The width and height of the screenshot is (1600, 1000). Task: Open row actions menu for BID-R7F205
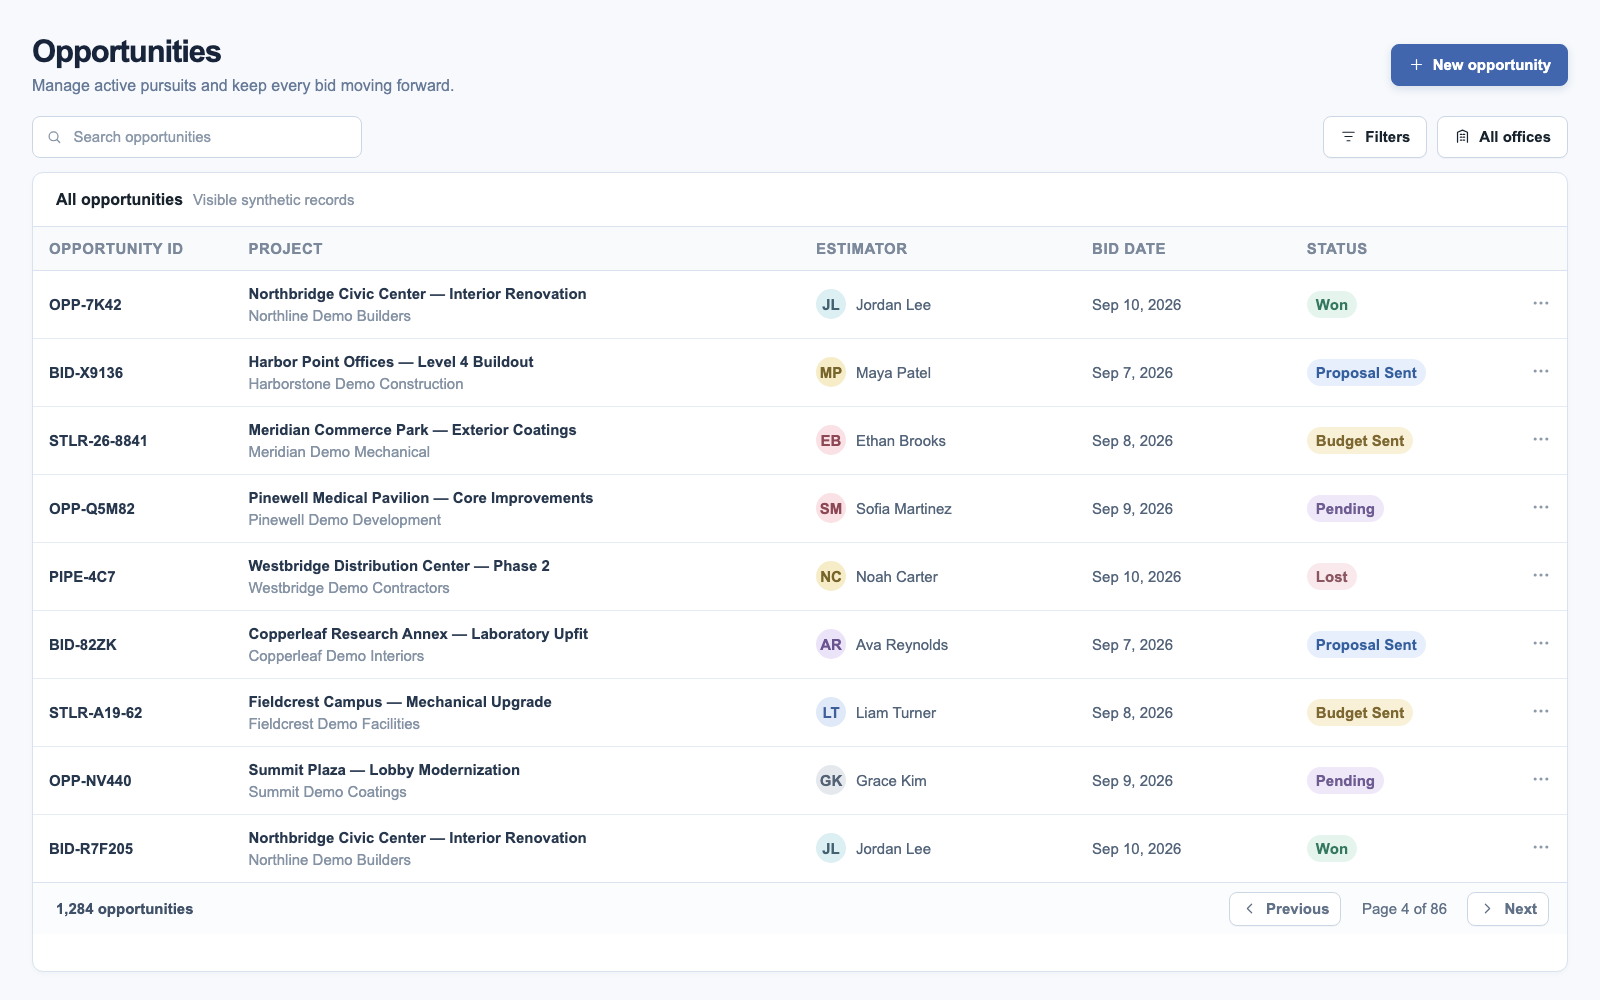pyautogui.click(x=1540, y=847)
